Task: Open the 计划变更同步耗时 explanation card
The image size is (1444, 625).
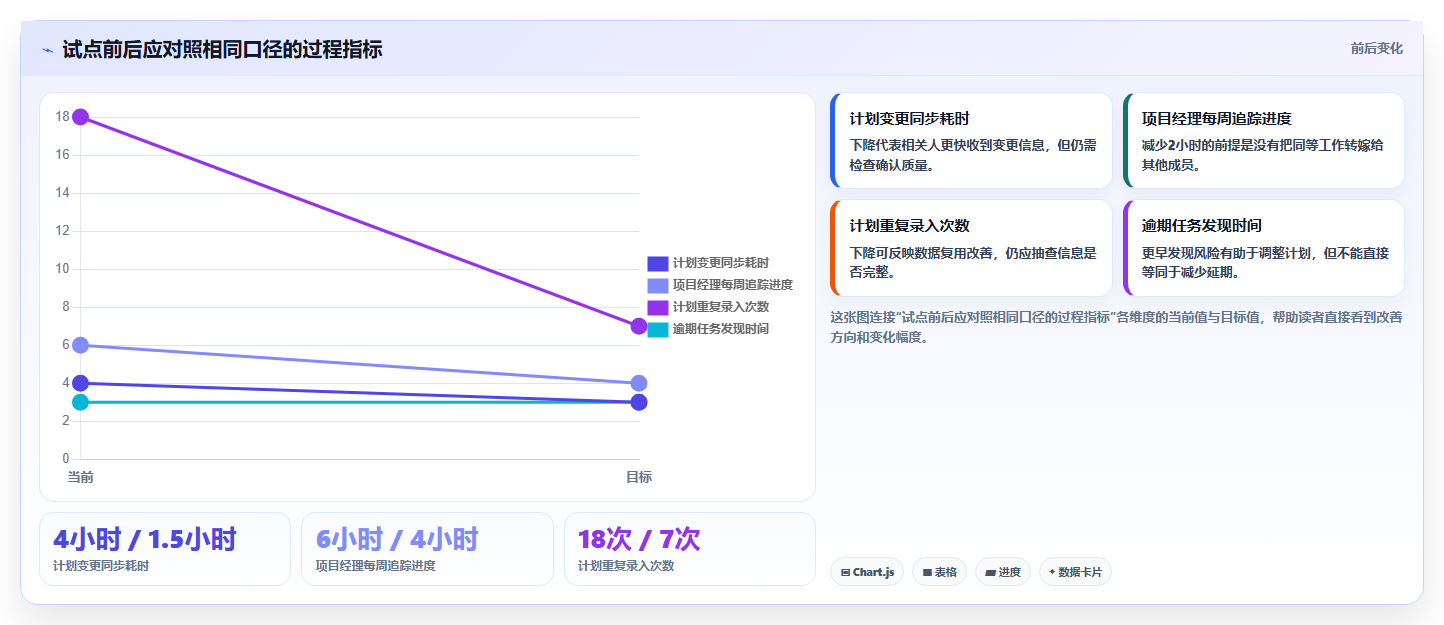Action: coord(971,141)
